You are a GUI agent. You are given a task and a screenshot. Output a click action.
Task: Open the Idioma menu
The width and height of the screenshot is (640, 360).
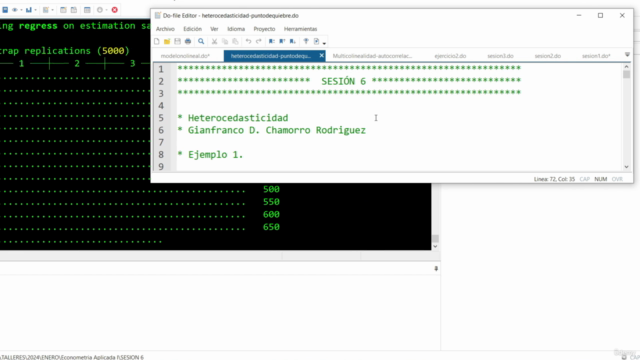(236, 29)
